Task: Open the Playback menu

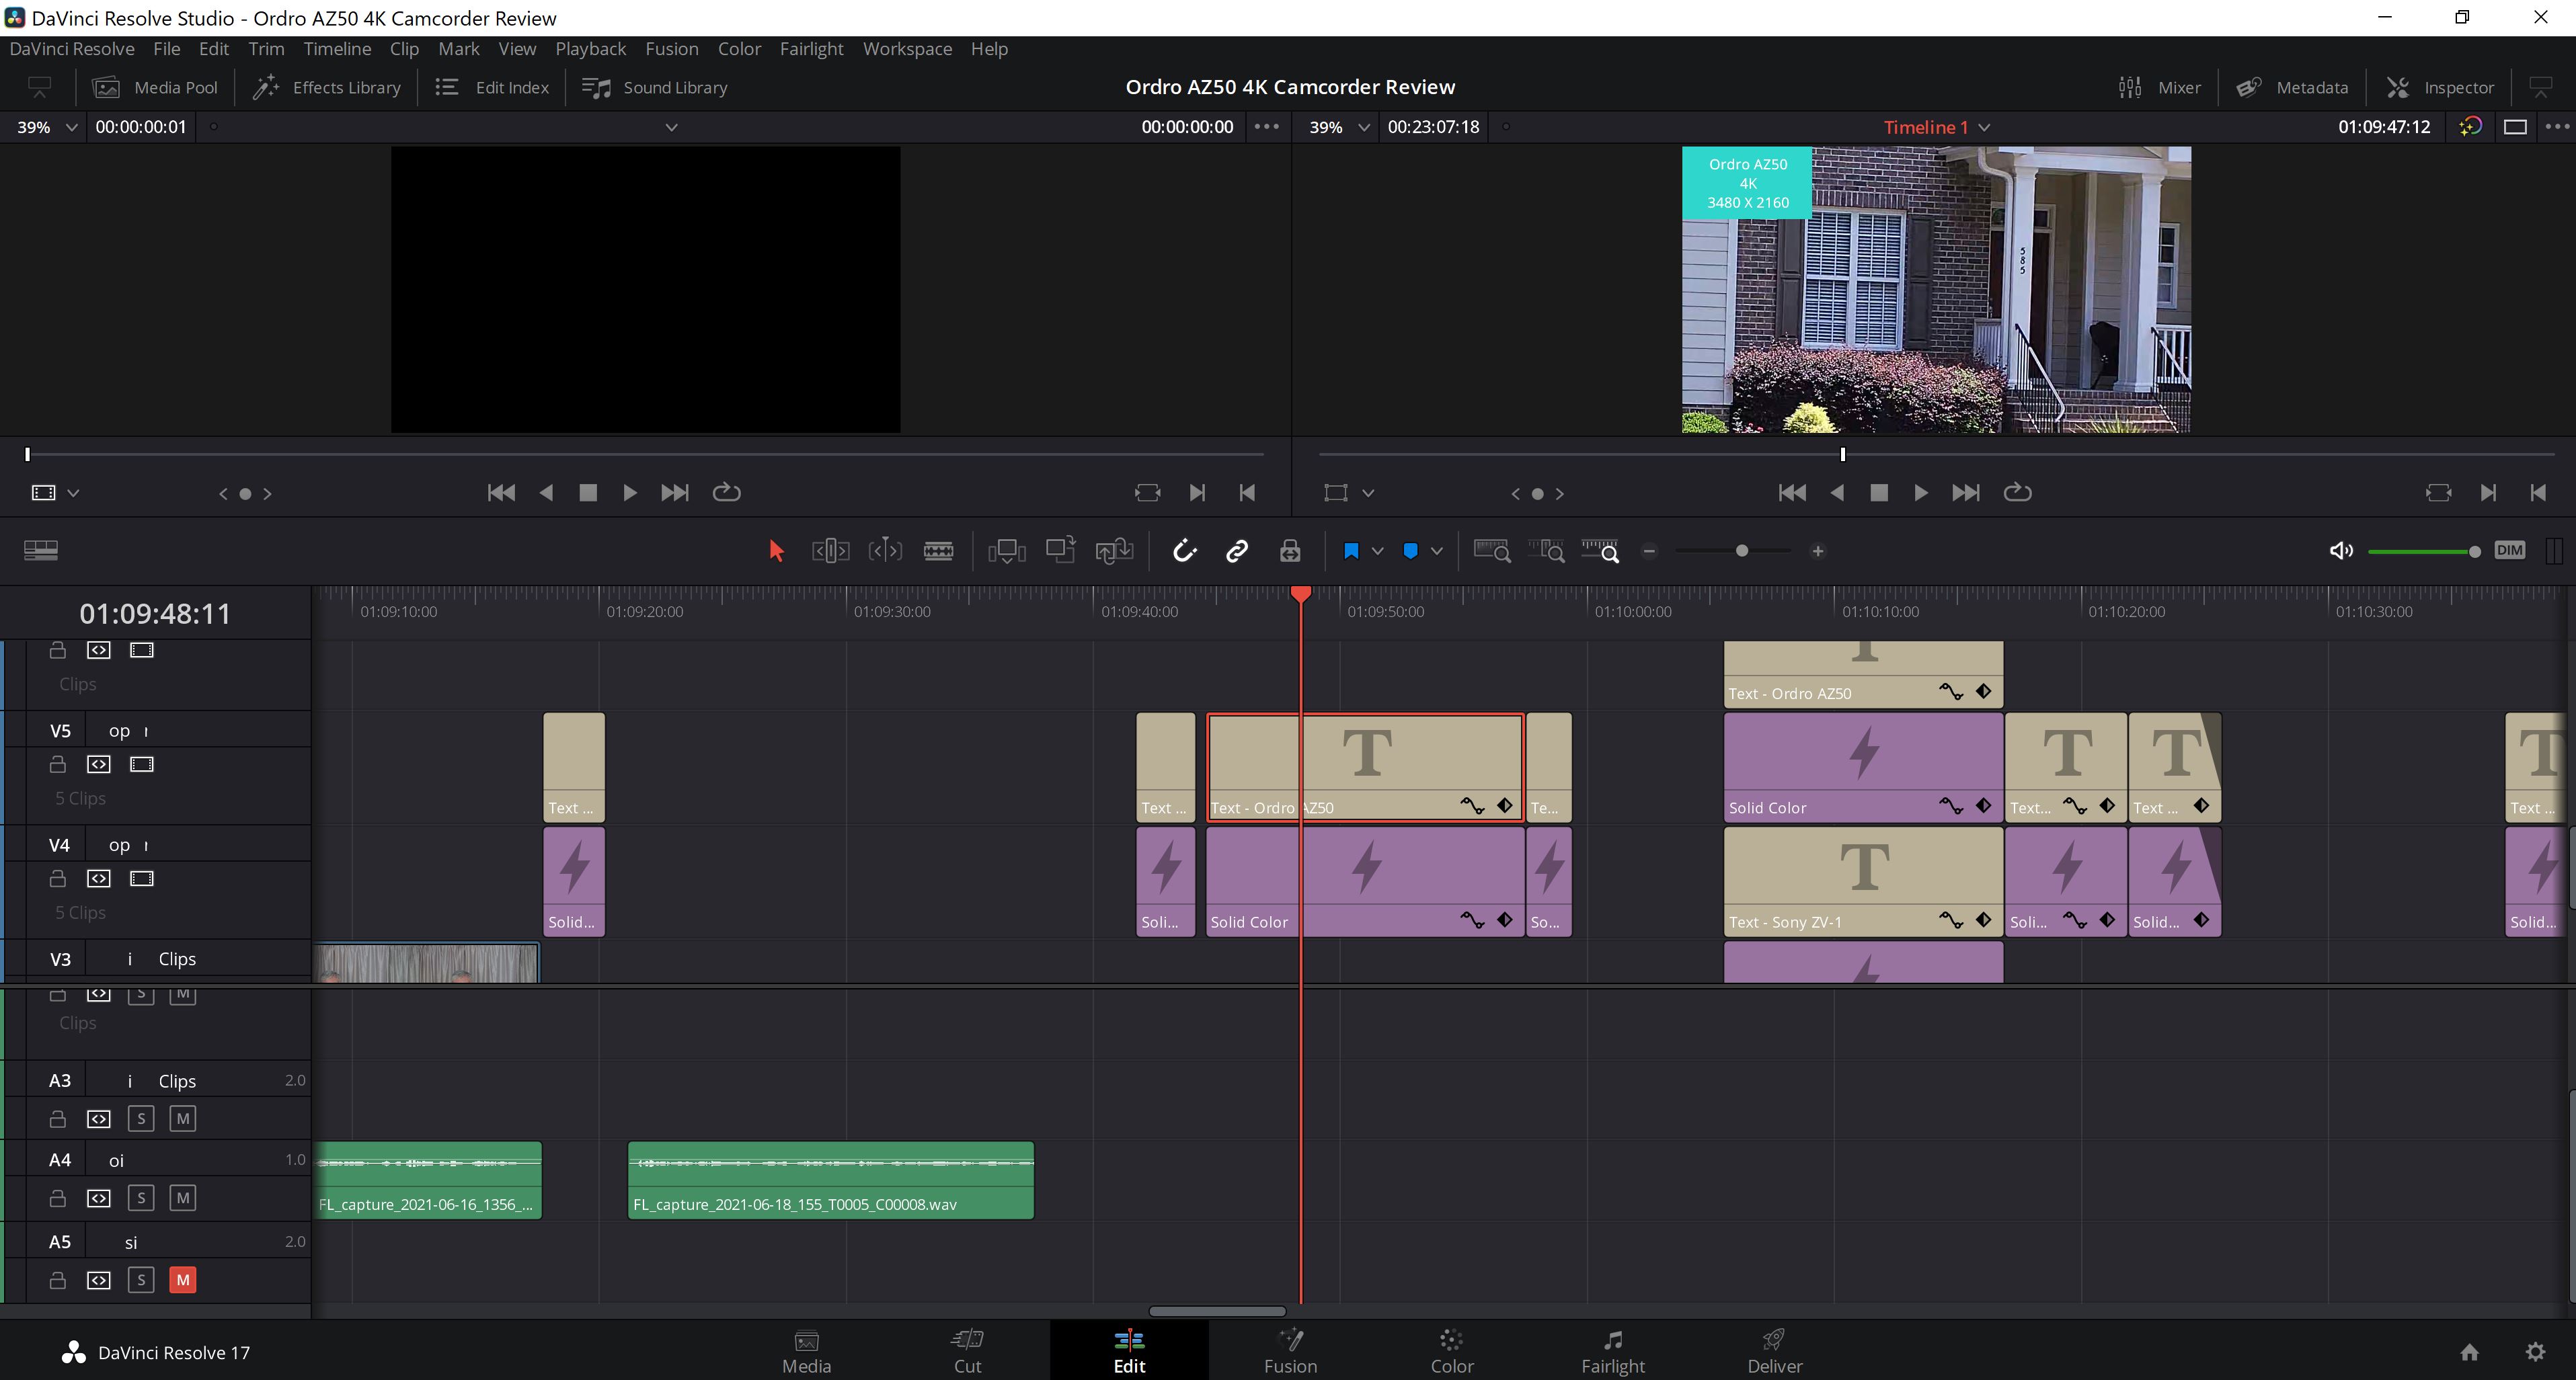Action: tap(590, 48)
